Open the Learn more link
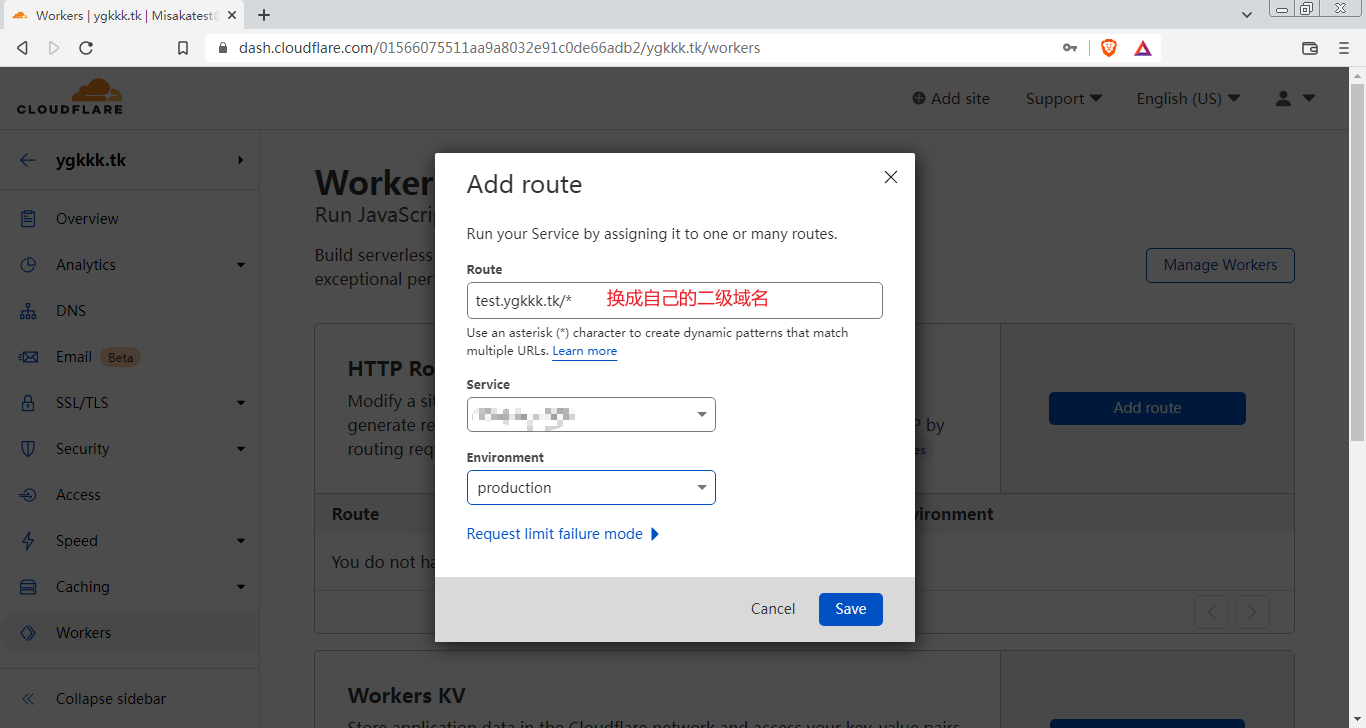This screenshot has width=1366, height=728. click(x=584, y=351)
